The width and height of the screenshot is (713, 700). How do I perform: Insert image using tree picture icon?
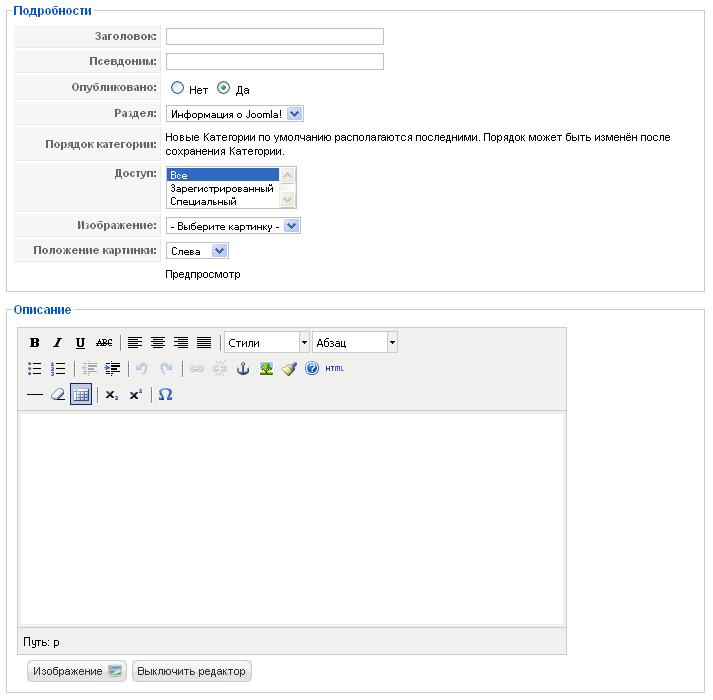click(266, 368)
